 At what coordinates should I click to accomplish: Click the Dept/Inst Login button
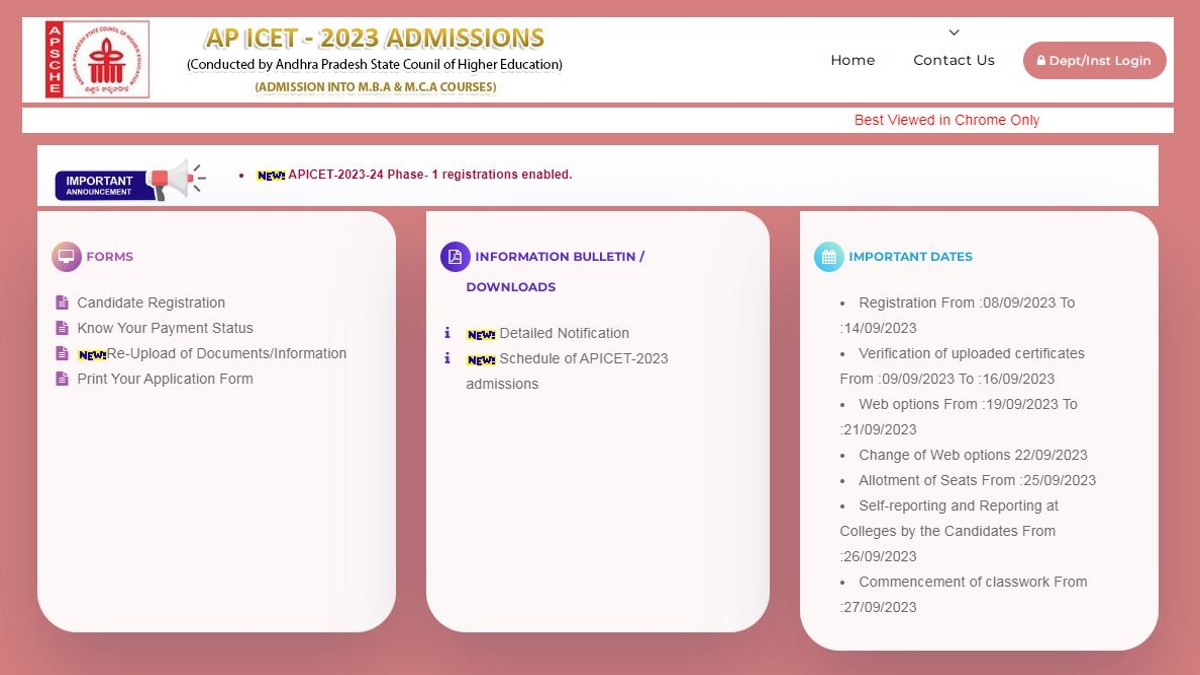coord(1095,61)
